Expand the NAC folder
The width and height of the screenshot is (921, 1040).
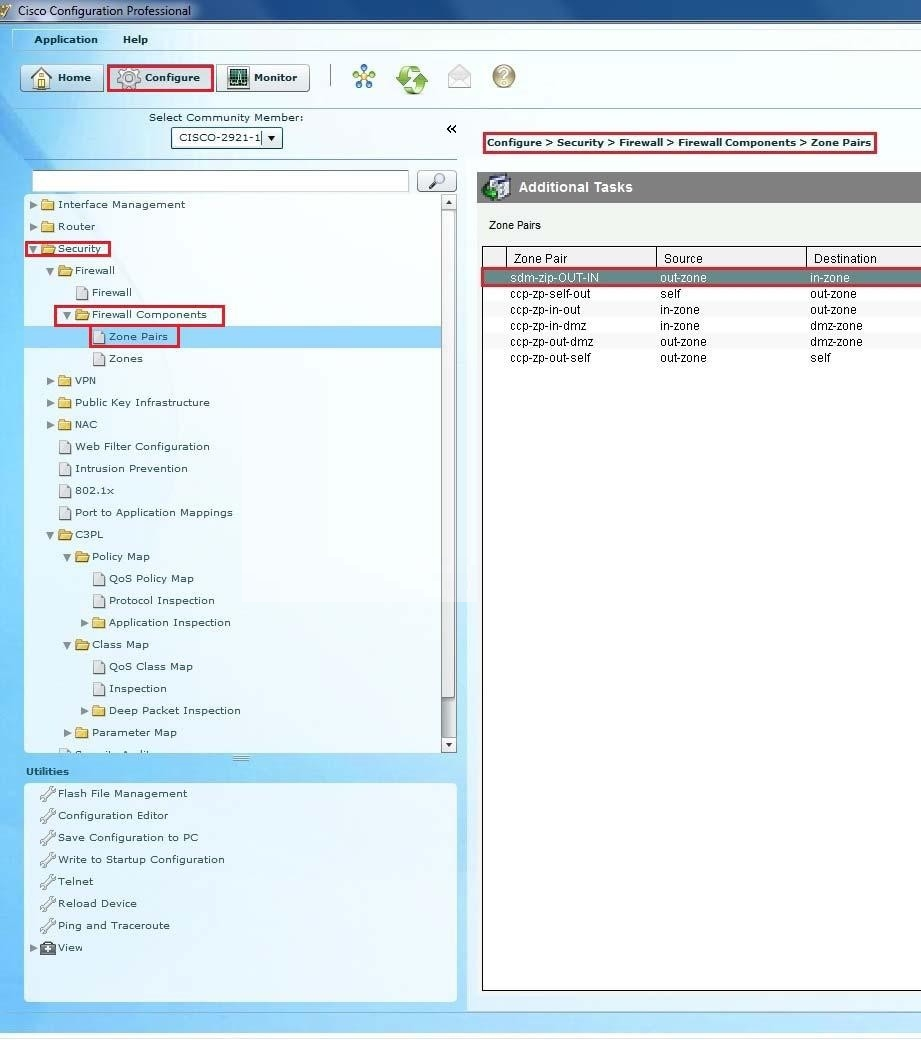[x=50, y=424]
